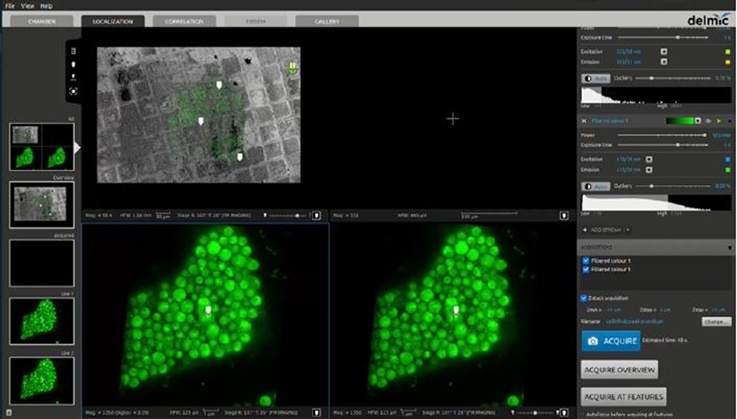Play the Filtered colour 1 stream
The image size is (737, 419).
tap(719, 121)
